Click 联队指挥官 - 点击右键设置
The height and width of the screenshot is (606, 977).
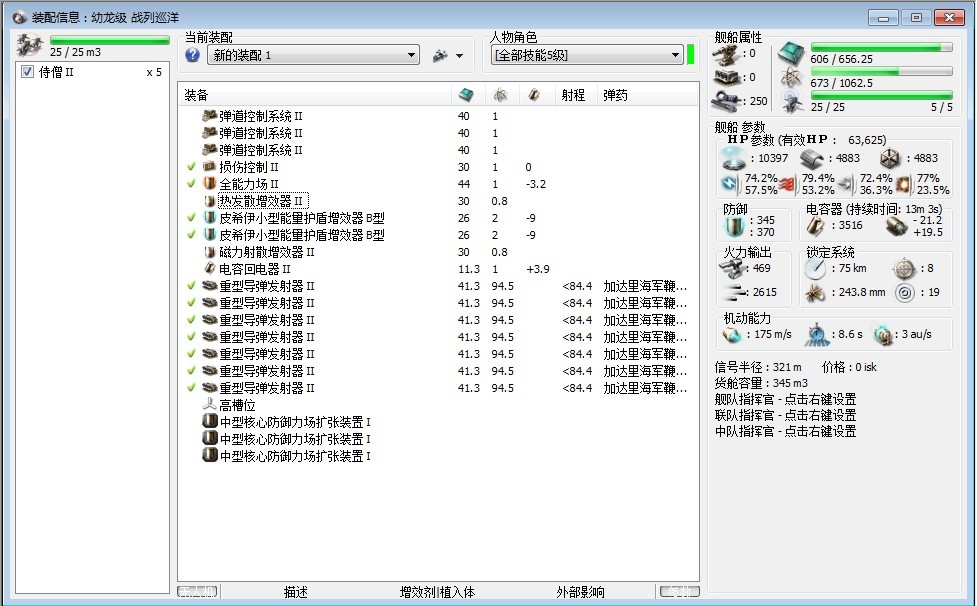pyautogui.click(x=785, y=415)
